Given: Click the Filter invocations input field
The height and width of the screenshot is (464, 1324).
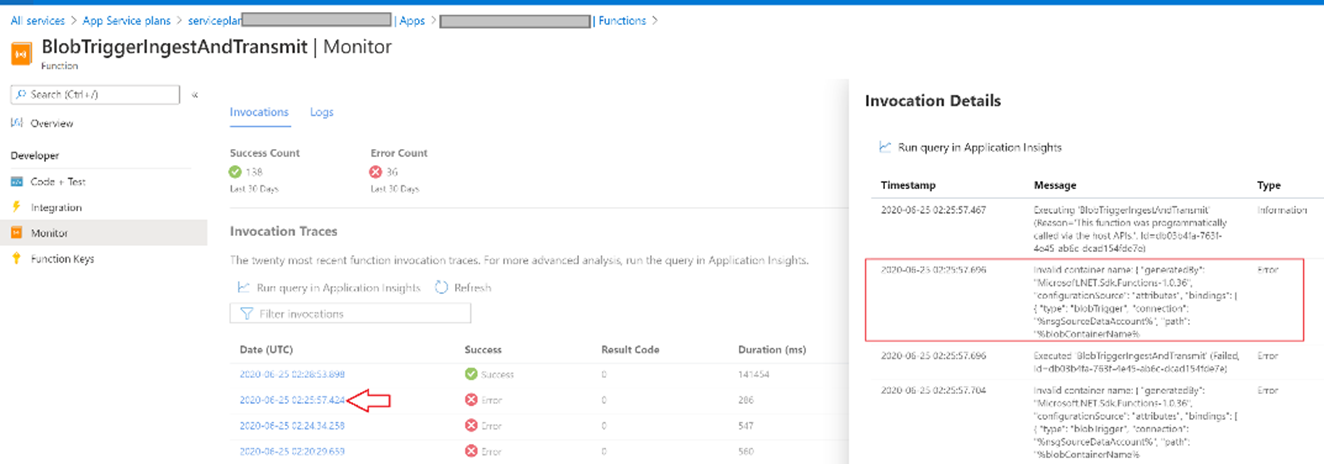Looking at the screenshot, I should pyautogui.click(x=350, y=314).
